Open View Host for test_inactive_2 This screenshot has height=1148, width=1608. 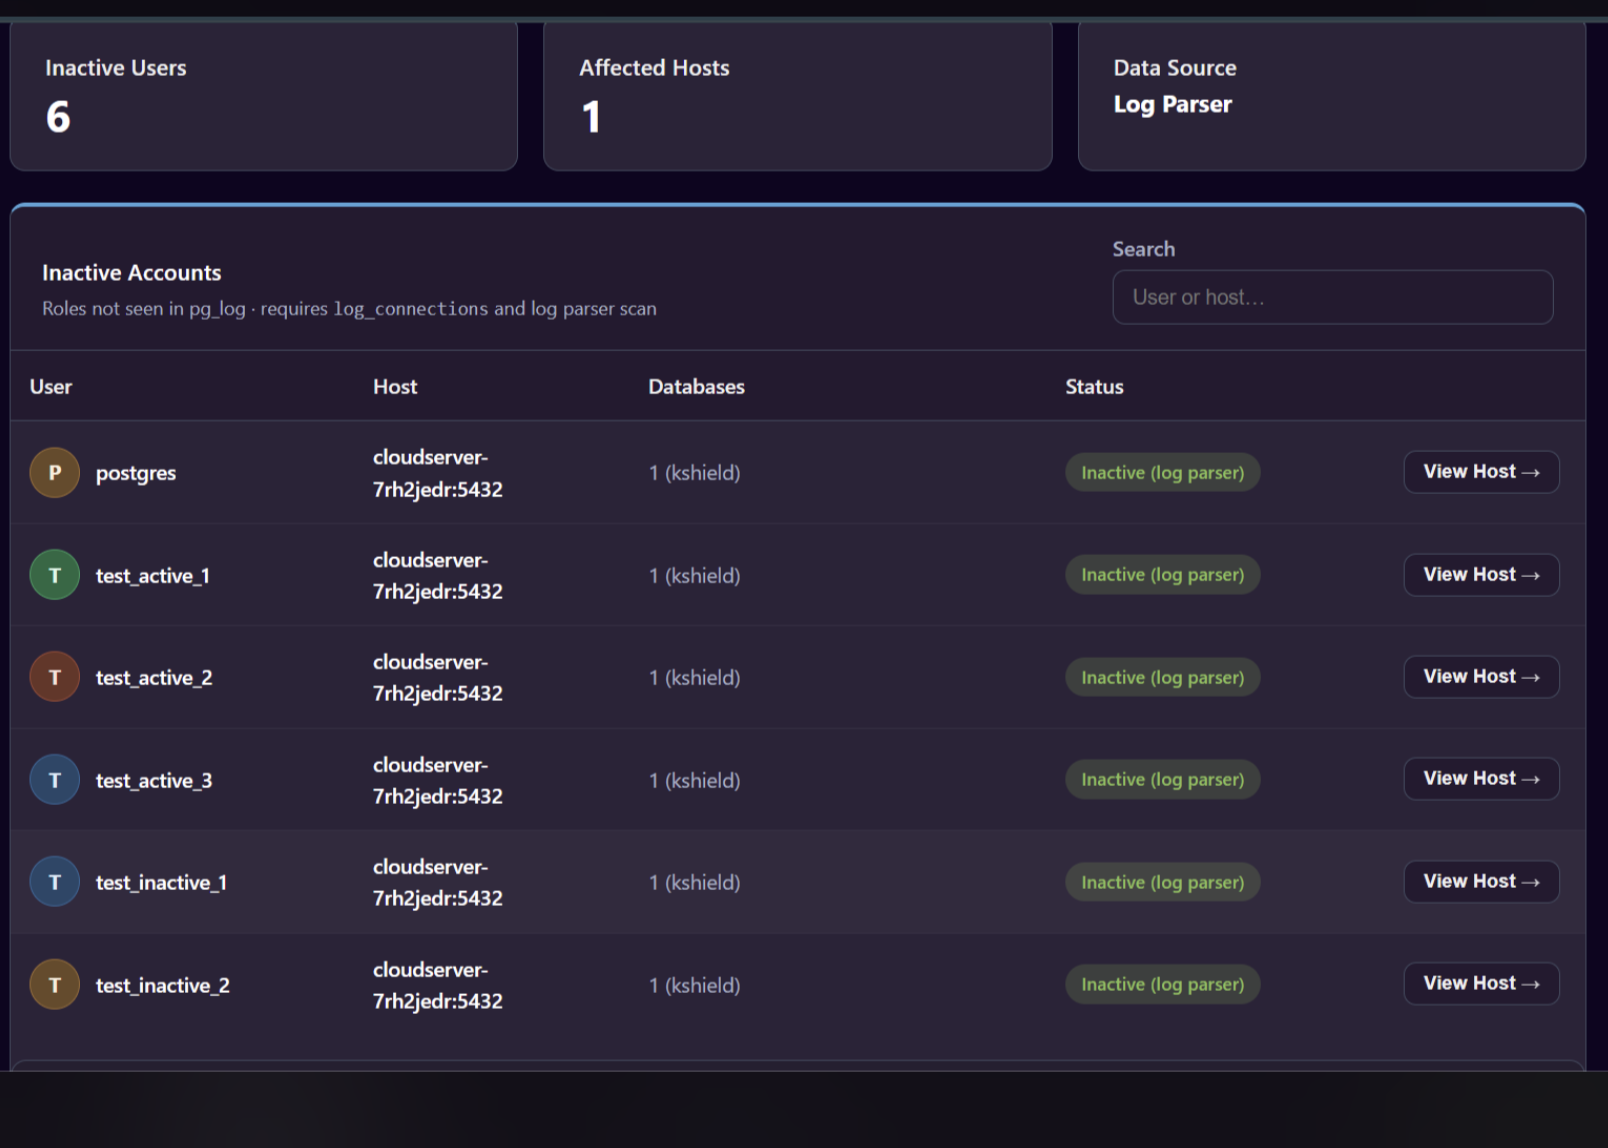point(1481,984)
